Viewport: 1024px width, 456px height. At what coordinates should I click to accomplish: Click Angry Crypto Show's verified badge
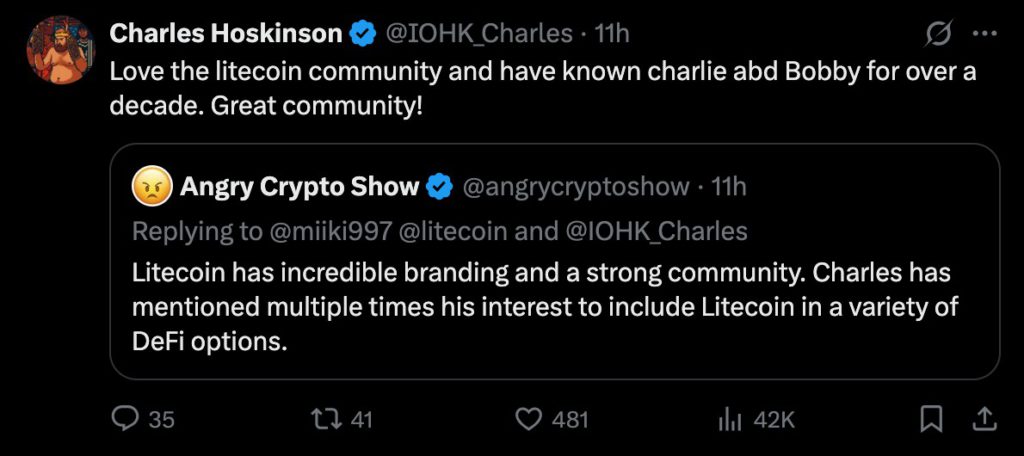[x=438, y=187]
